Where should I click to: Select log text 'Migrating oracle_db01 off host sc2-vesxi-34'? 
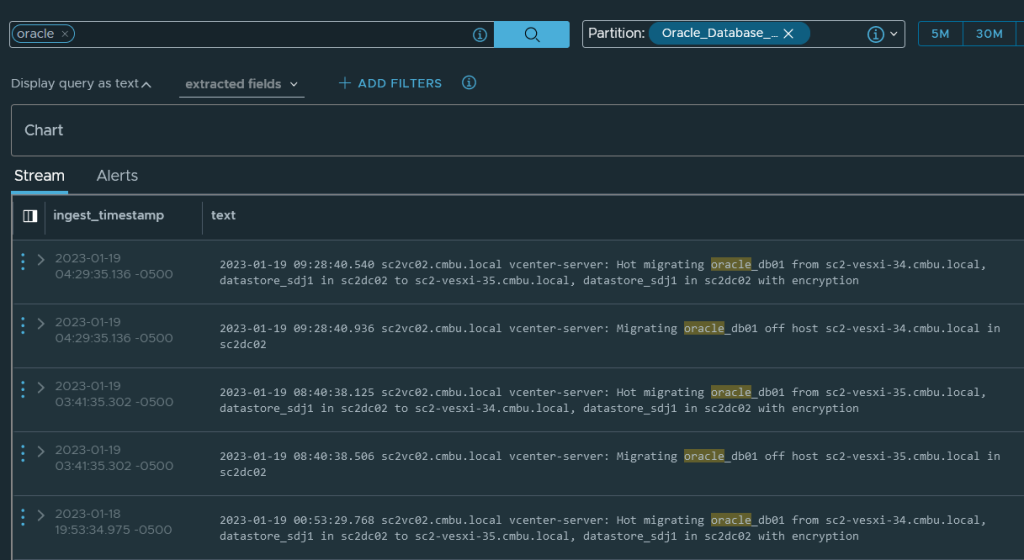[x=609, y=336]
